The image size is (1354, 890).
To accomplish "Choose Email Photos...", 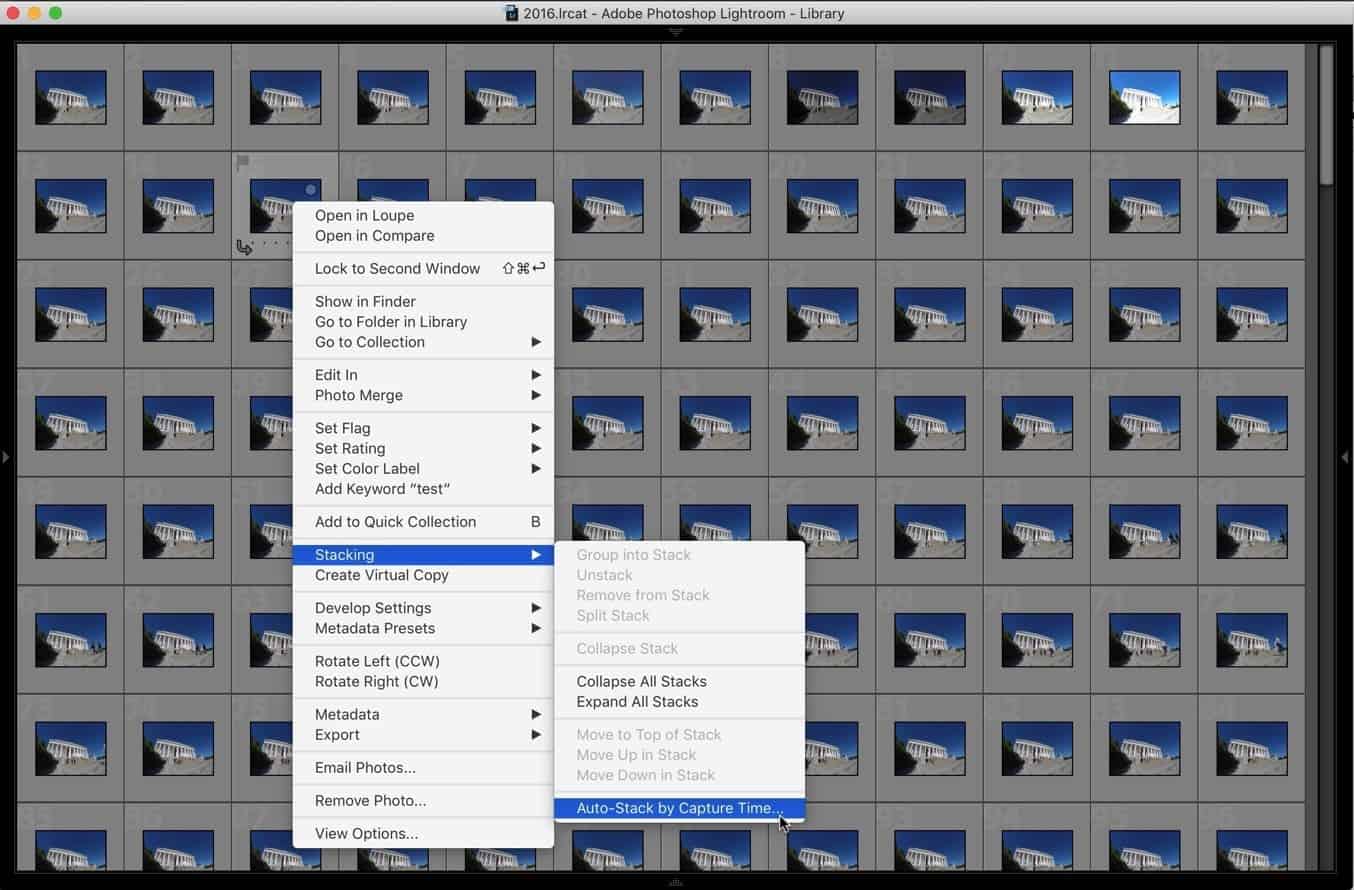I will tap(423, 768).
